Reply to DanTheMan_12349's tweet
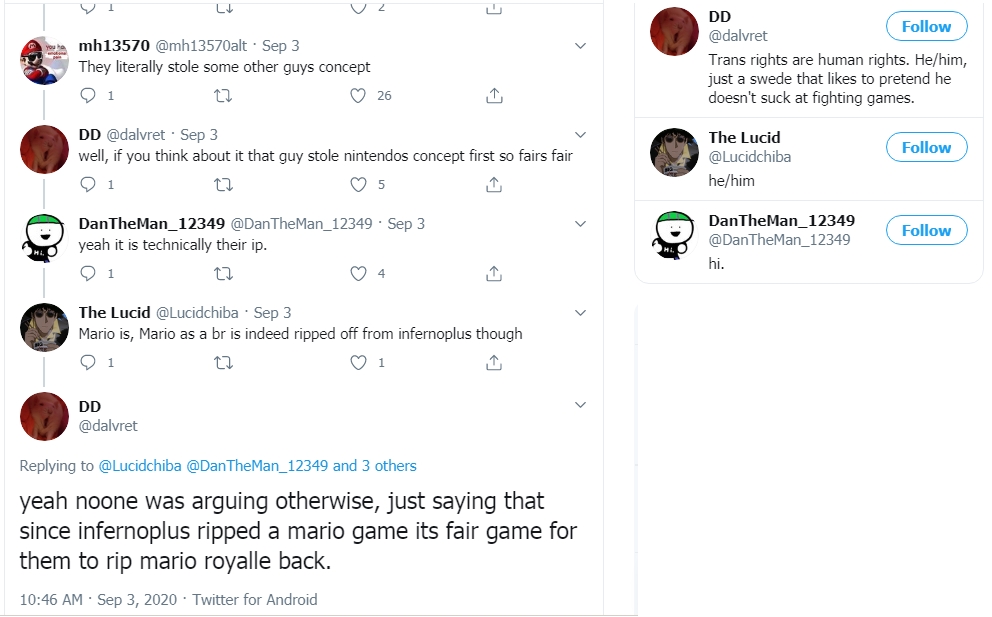 (x=88, y=274)
